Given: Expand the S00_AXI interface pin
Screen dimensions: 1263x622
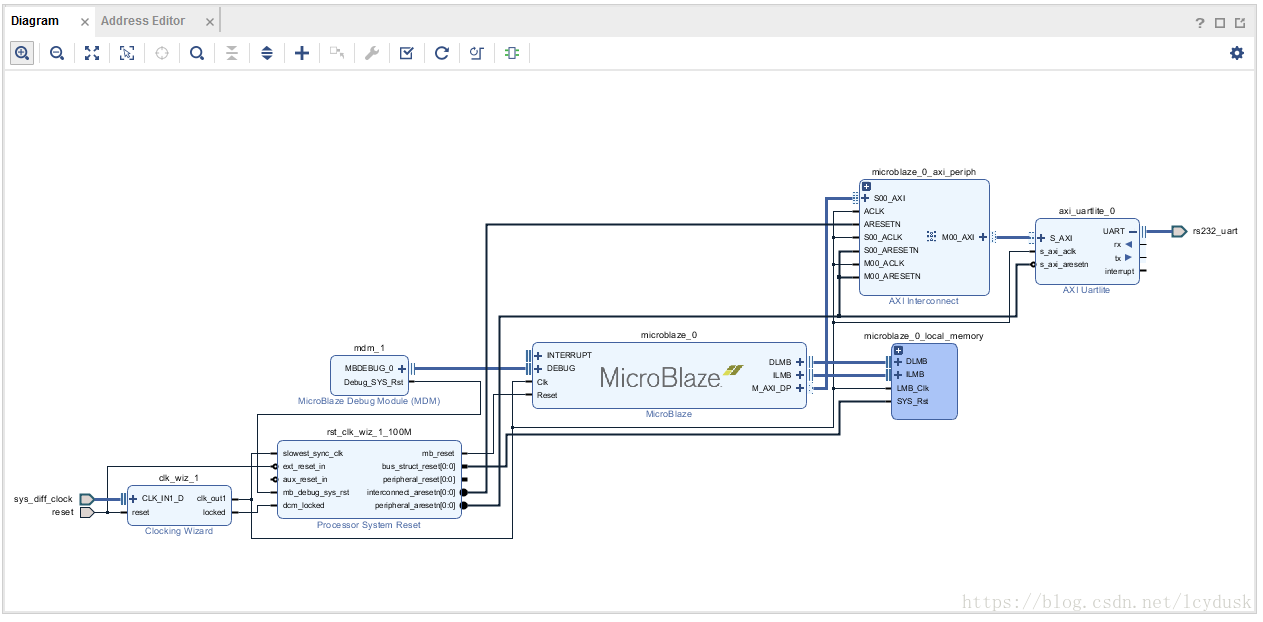Looking at the screenshot, I should pyautogui.click(x=866, y=198).
